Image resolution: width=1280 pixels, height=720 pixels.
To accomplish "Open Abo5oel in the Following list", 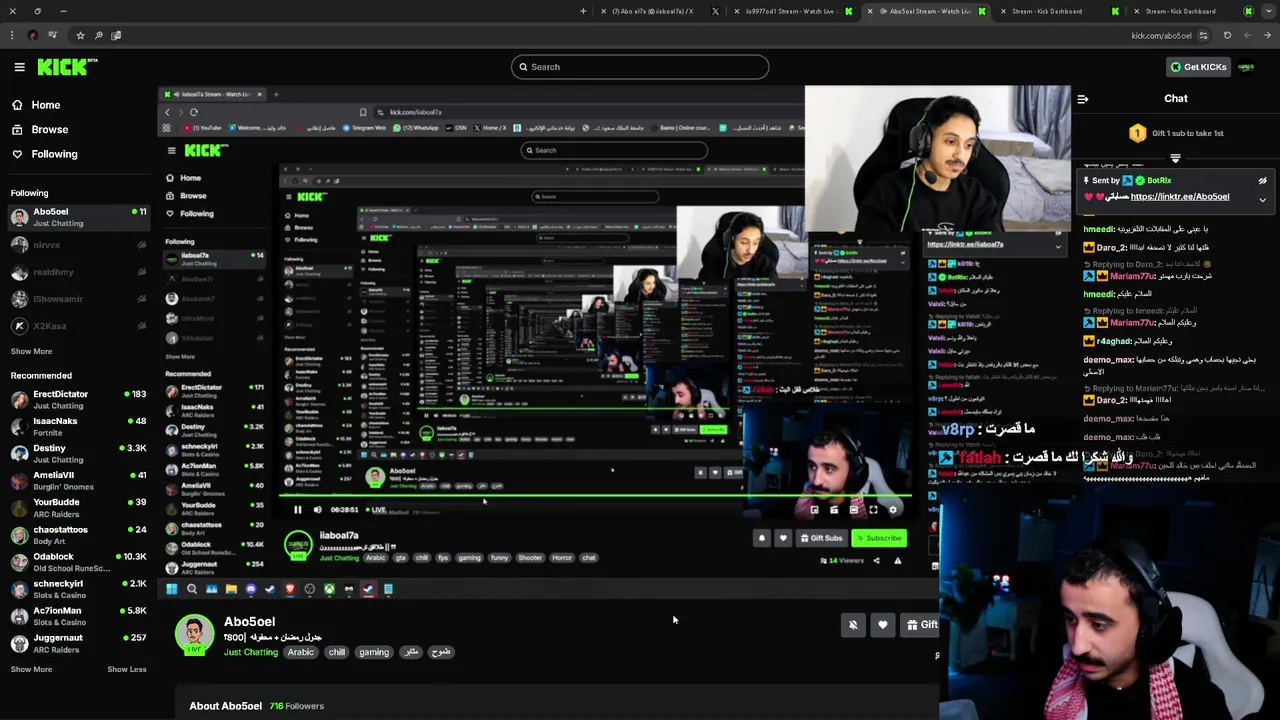I will (78, 218).
